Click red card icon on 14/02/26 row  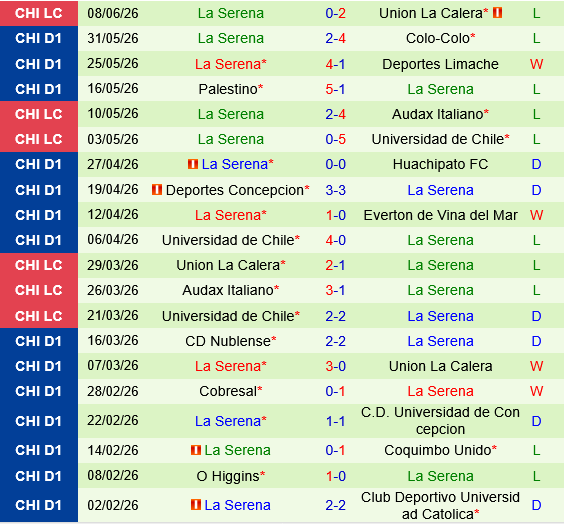(196, 450)
